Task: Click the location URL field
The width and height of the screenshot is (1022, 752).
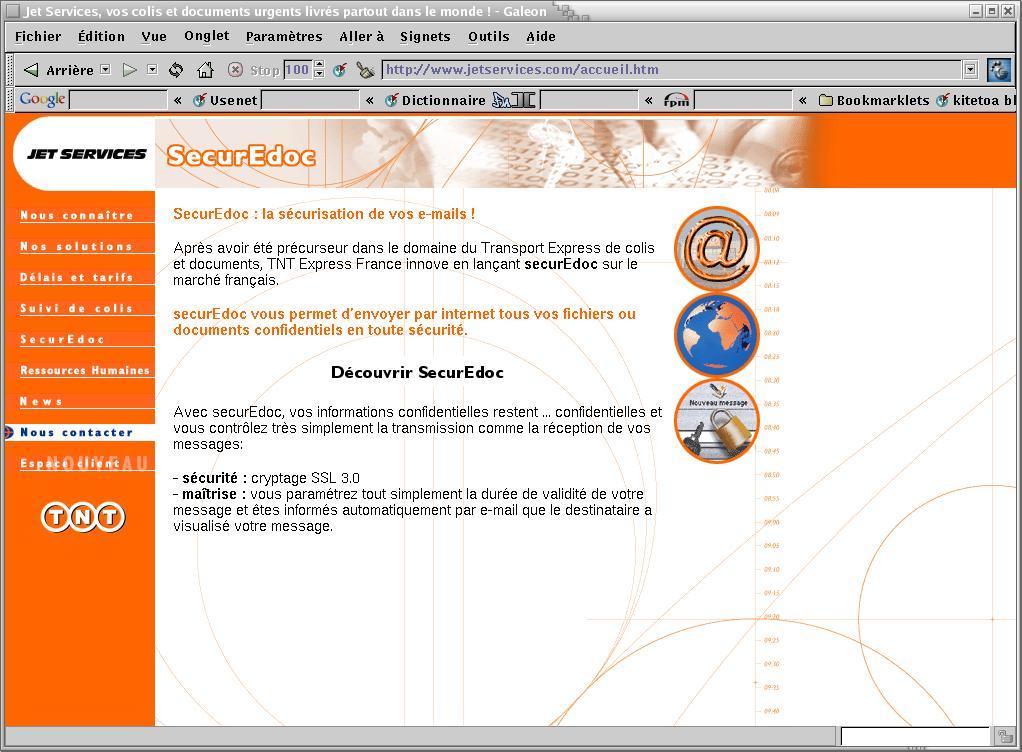Action: 672,70
